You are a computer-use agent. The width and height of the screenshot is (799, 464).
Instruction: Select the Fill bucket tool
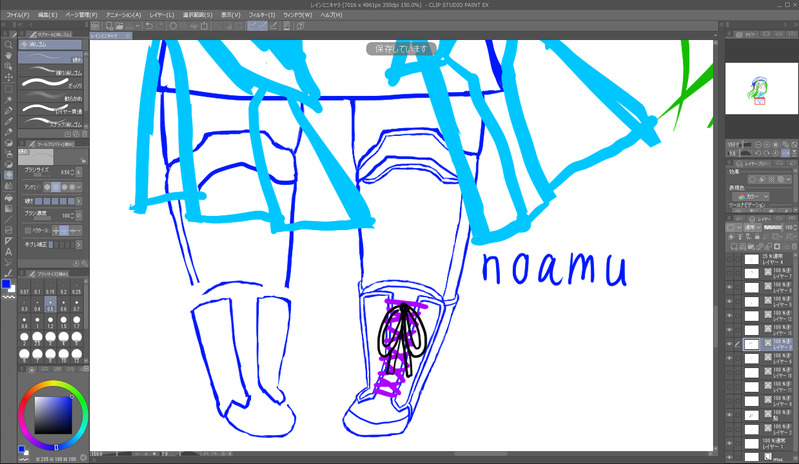point(8,197)
